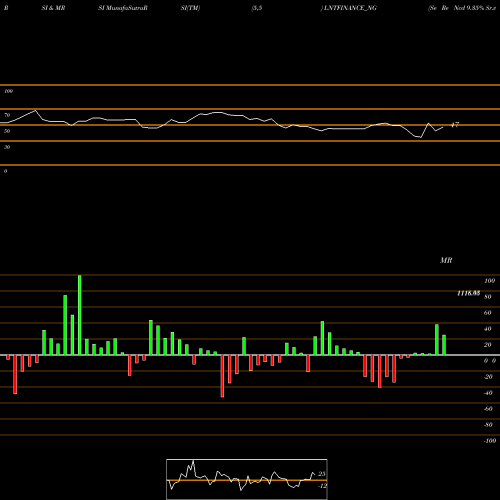This screenshot has height=500, width=500.
Task: Click the 'Ncd 9.35%' series description text
Action: pyautogui.click(x=468, y=8)
